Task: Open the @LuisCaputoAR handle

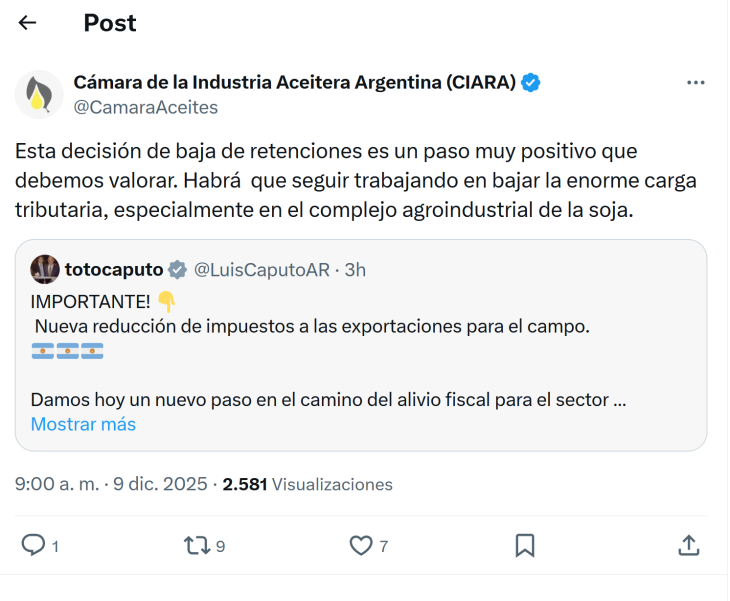Action: [x=262, y=269]
